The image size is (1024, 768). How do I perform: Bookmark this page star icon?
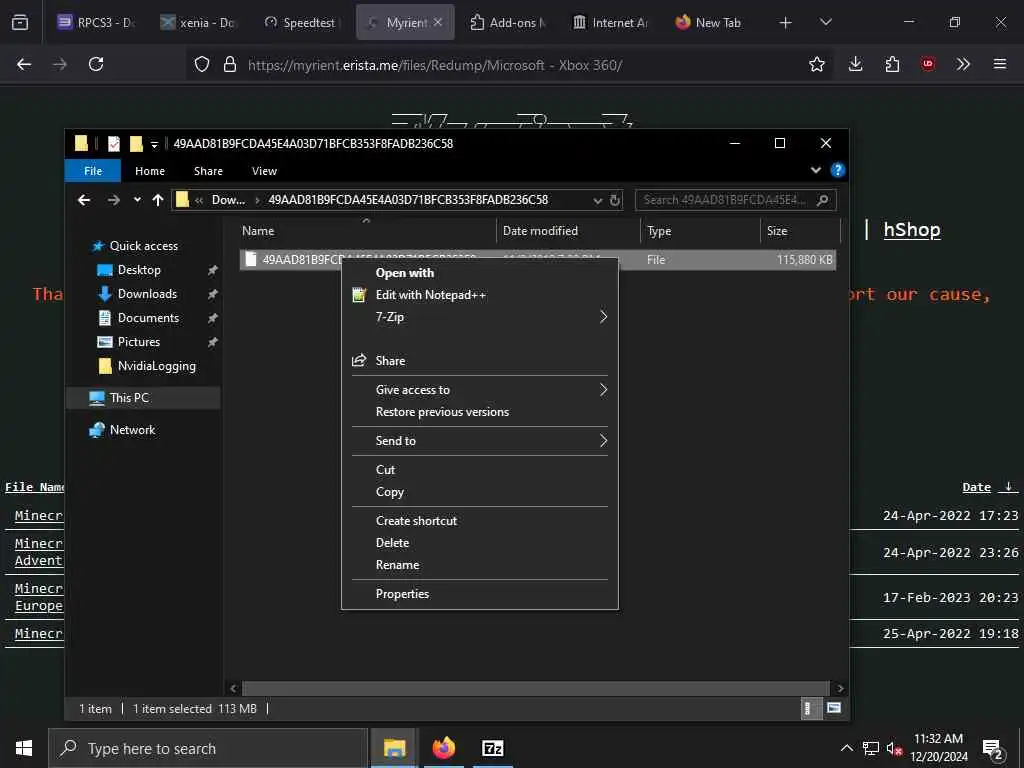click(816, 64)
